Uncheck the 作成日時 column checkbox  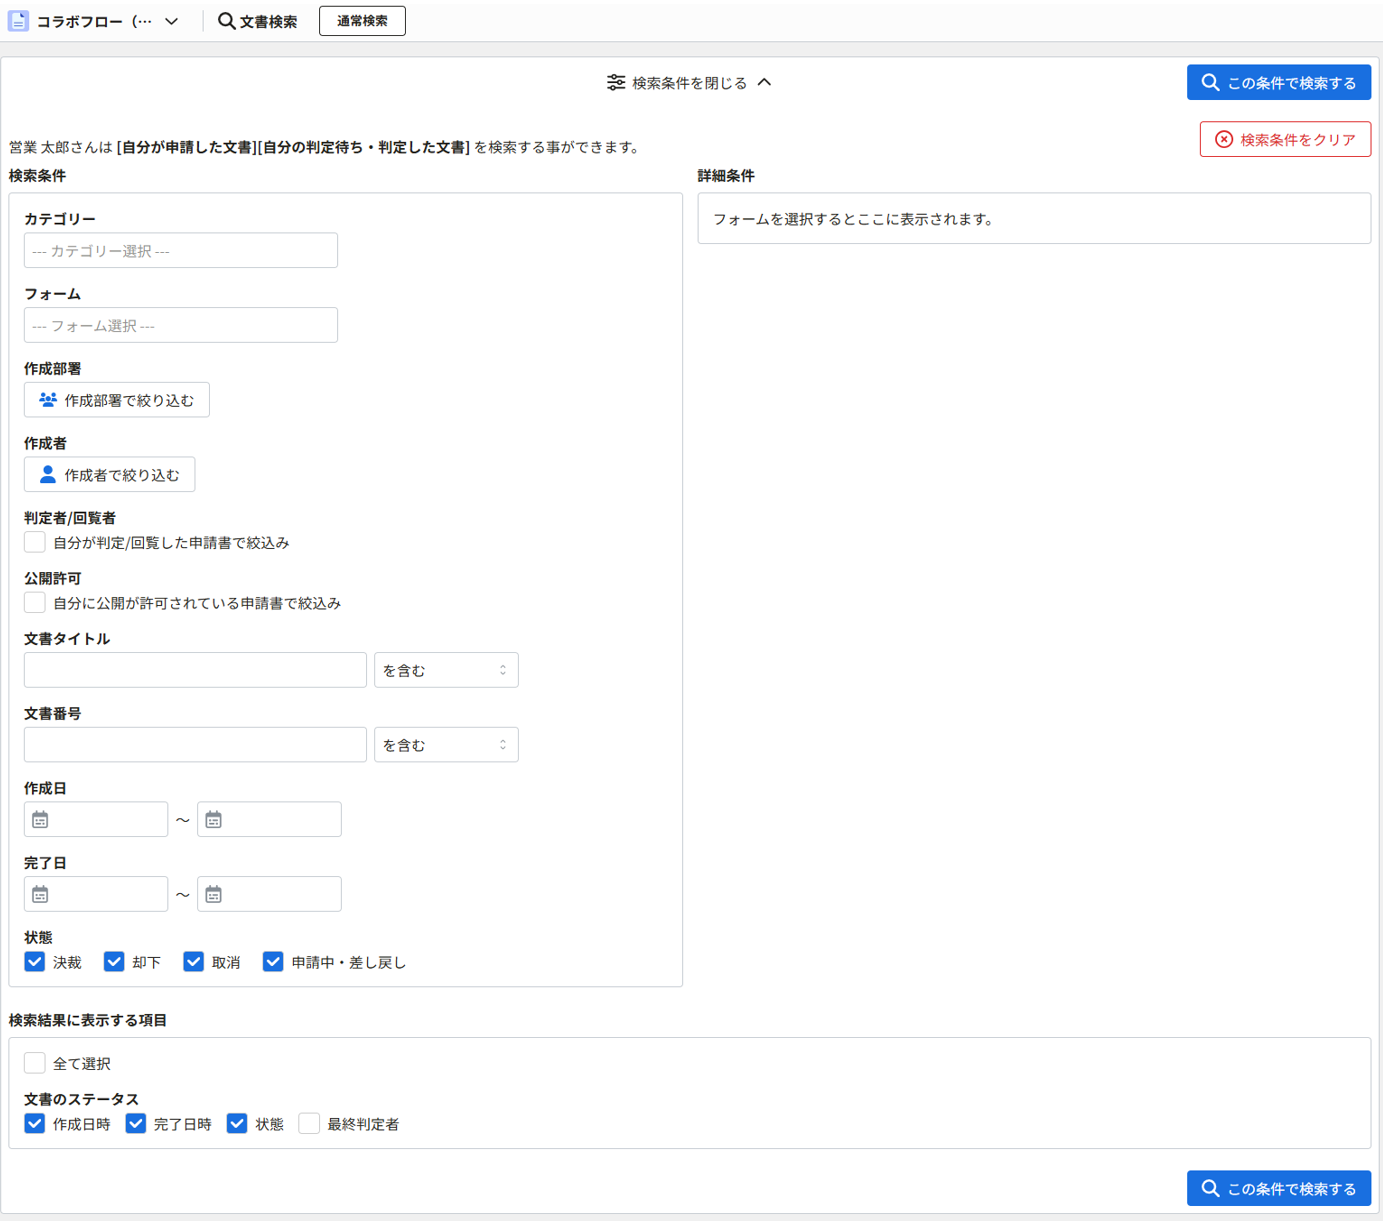tap(35, 1124)
